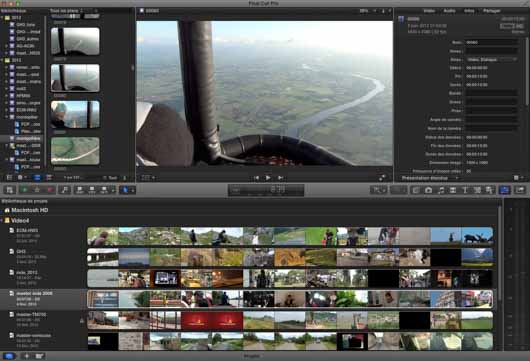Screen dimensions: 530x361
Task: Open the titles browser T icon
Action: point(465,190)
